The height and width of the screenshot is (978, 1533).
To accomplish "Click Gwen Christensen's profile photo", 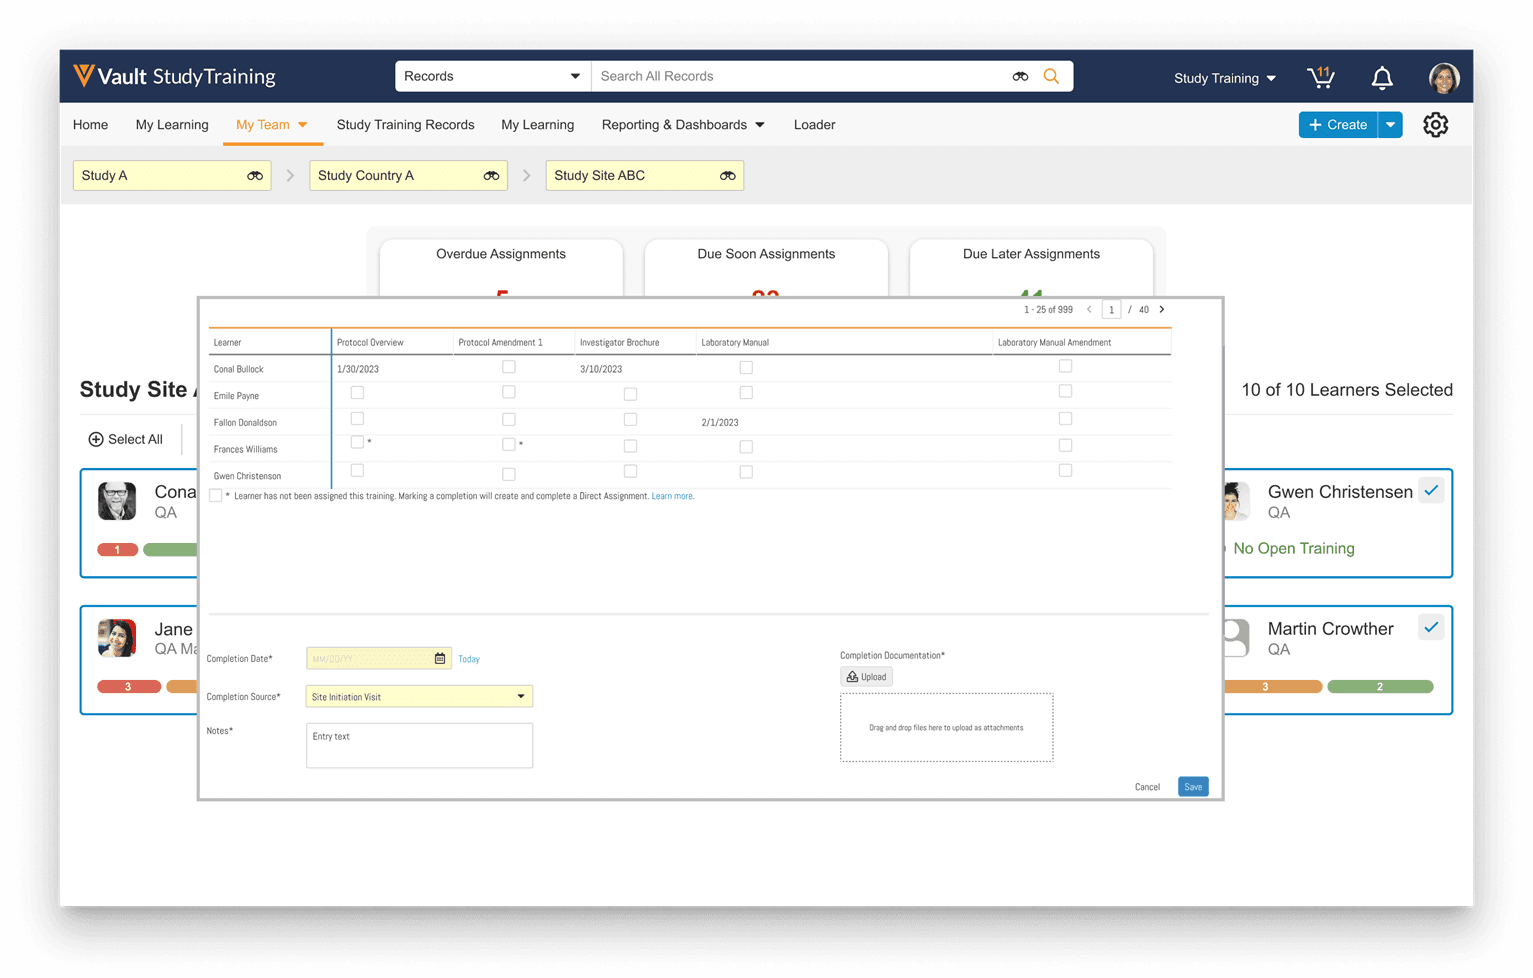I will pyautogui.click(x=1237, y=501).
